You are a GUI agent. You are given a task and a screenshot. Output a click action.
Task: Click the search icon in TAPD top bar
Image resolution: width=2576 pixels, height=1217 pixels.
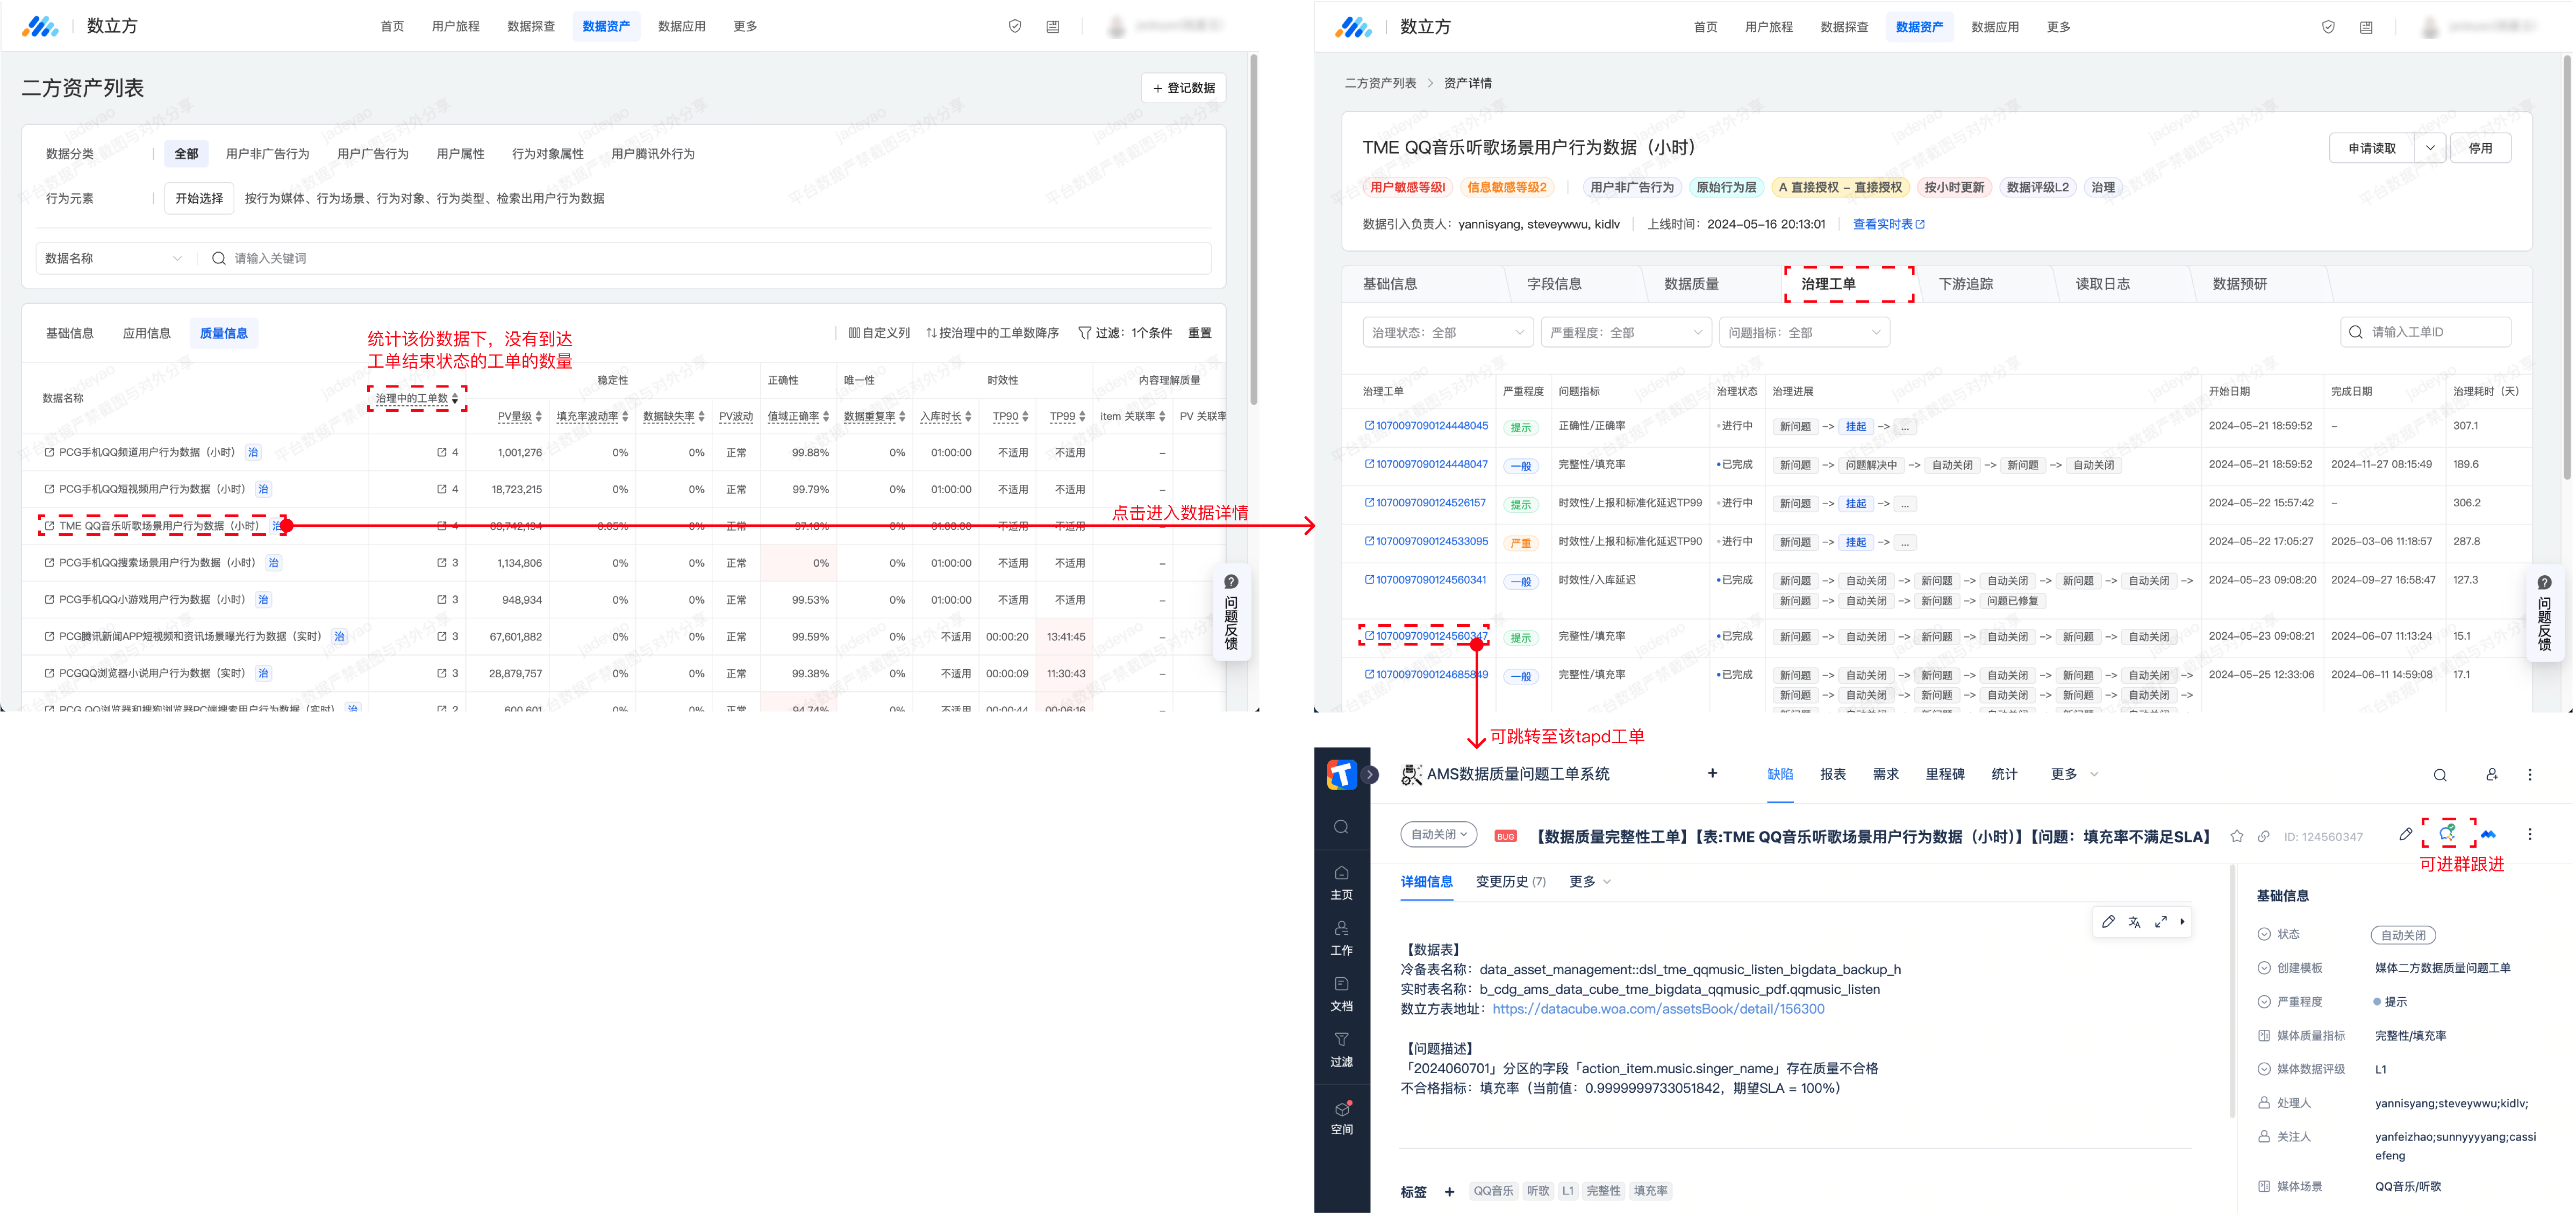tap(2439, 775)
